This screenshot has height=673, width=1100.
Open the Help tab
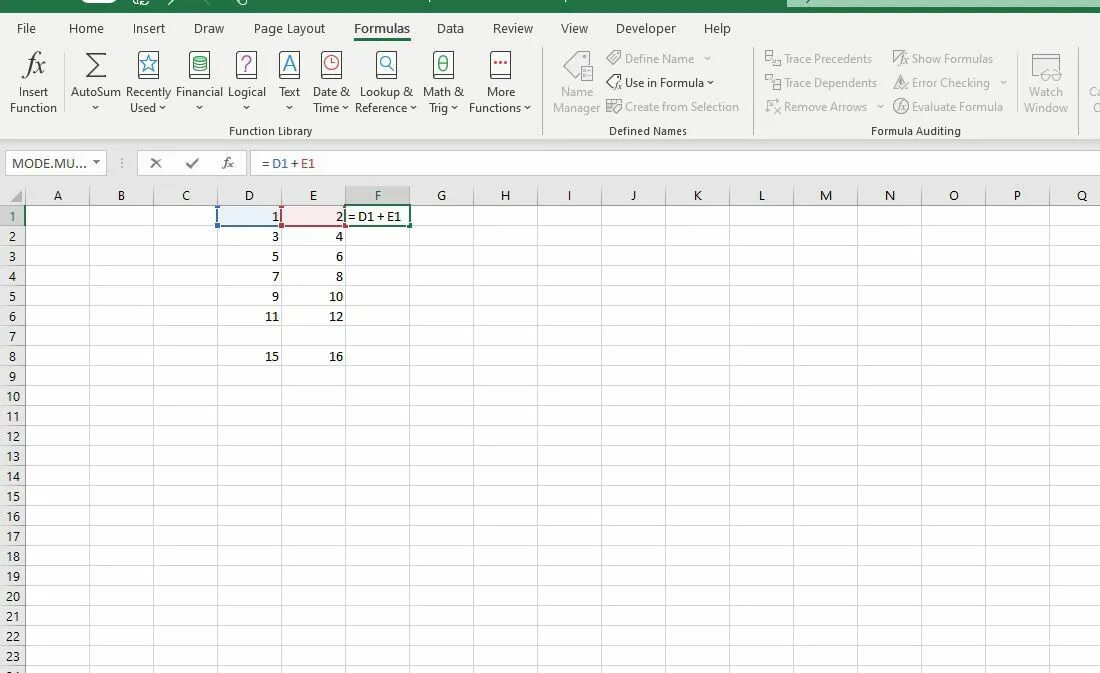(x=717, y=29)
